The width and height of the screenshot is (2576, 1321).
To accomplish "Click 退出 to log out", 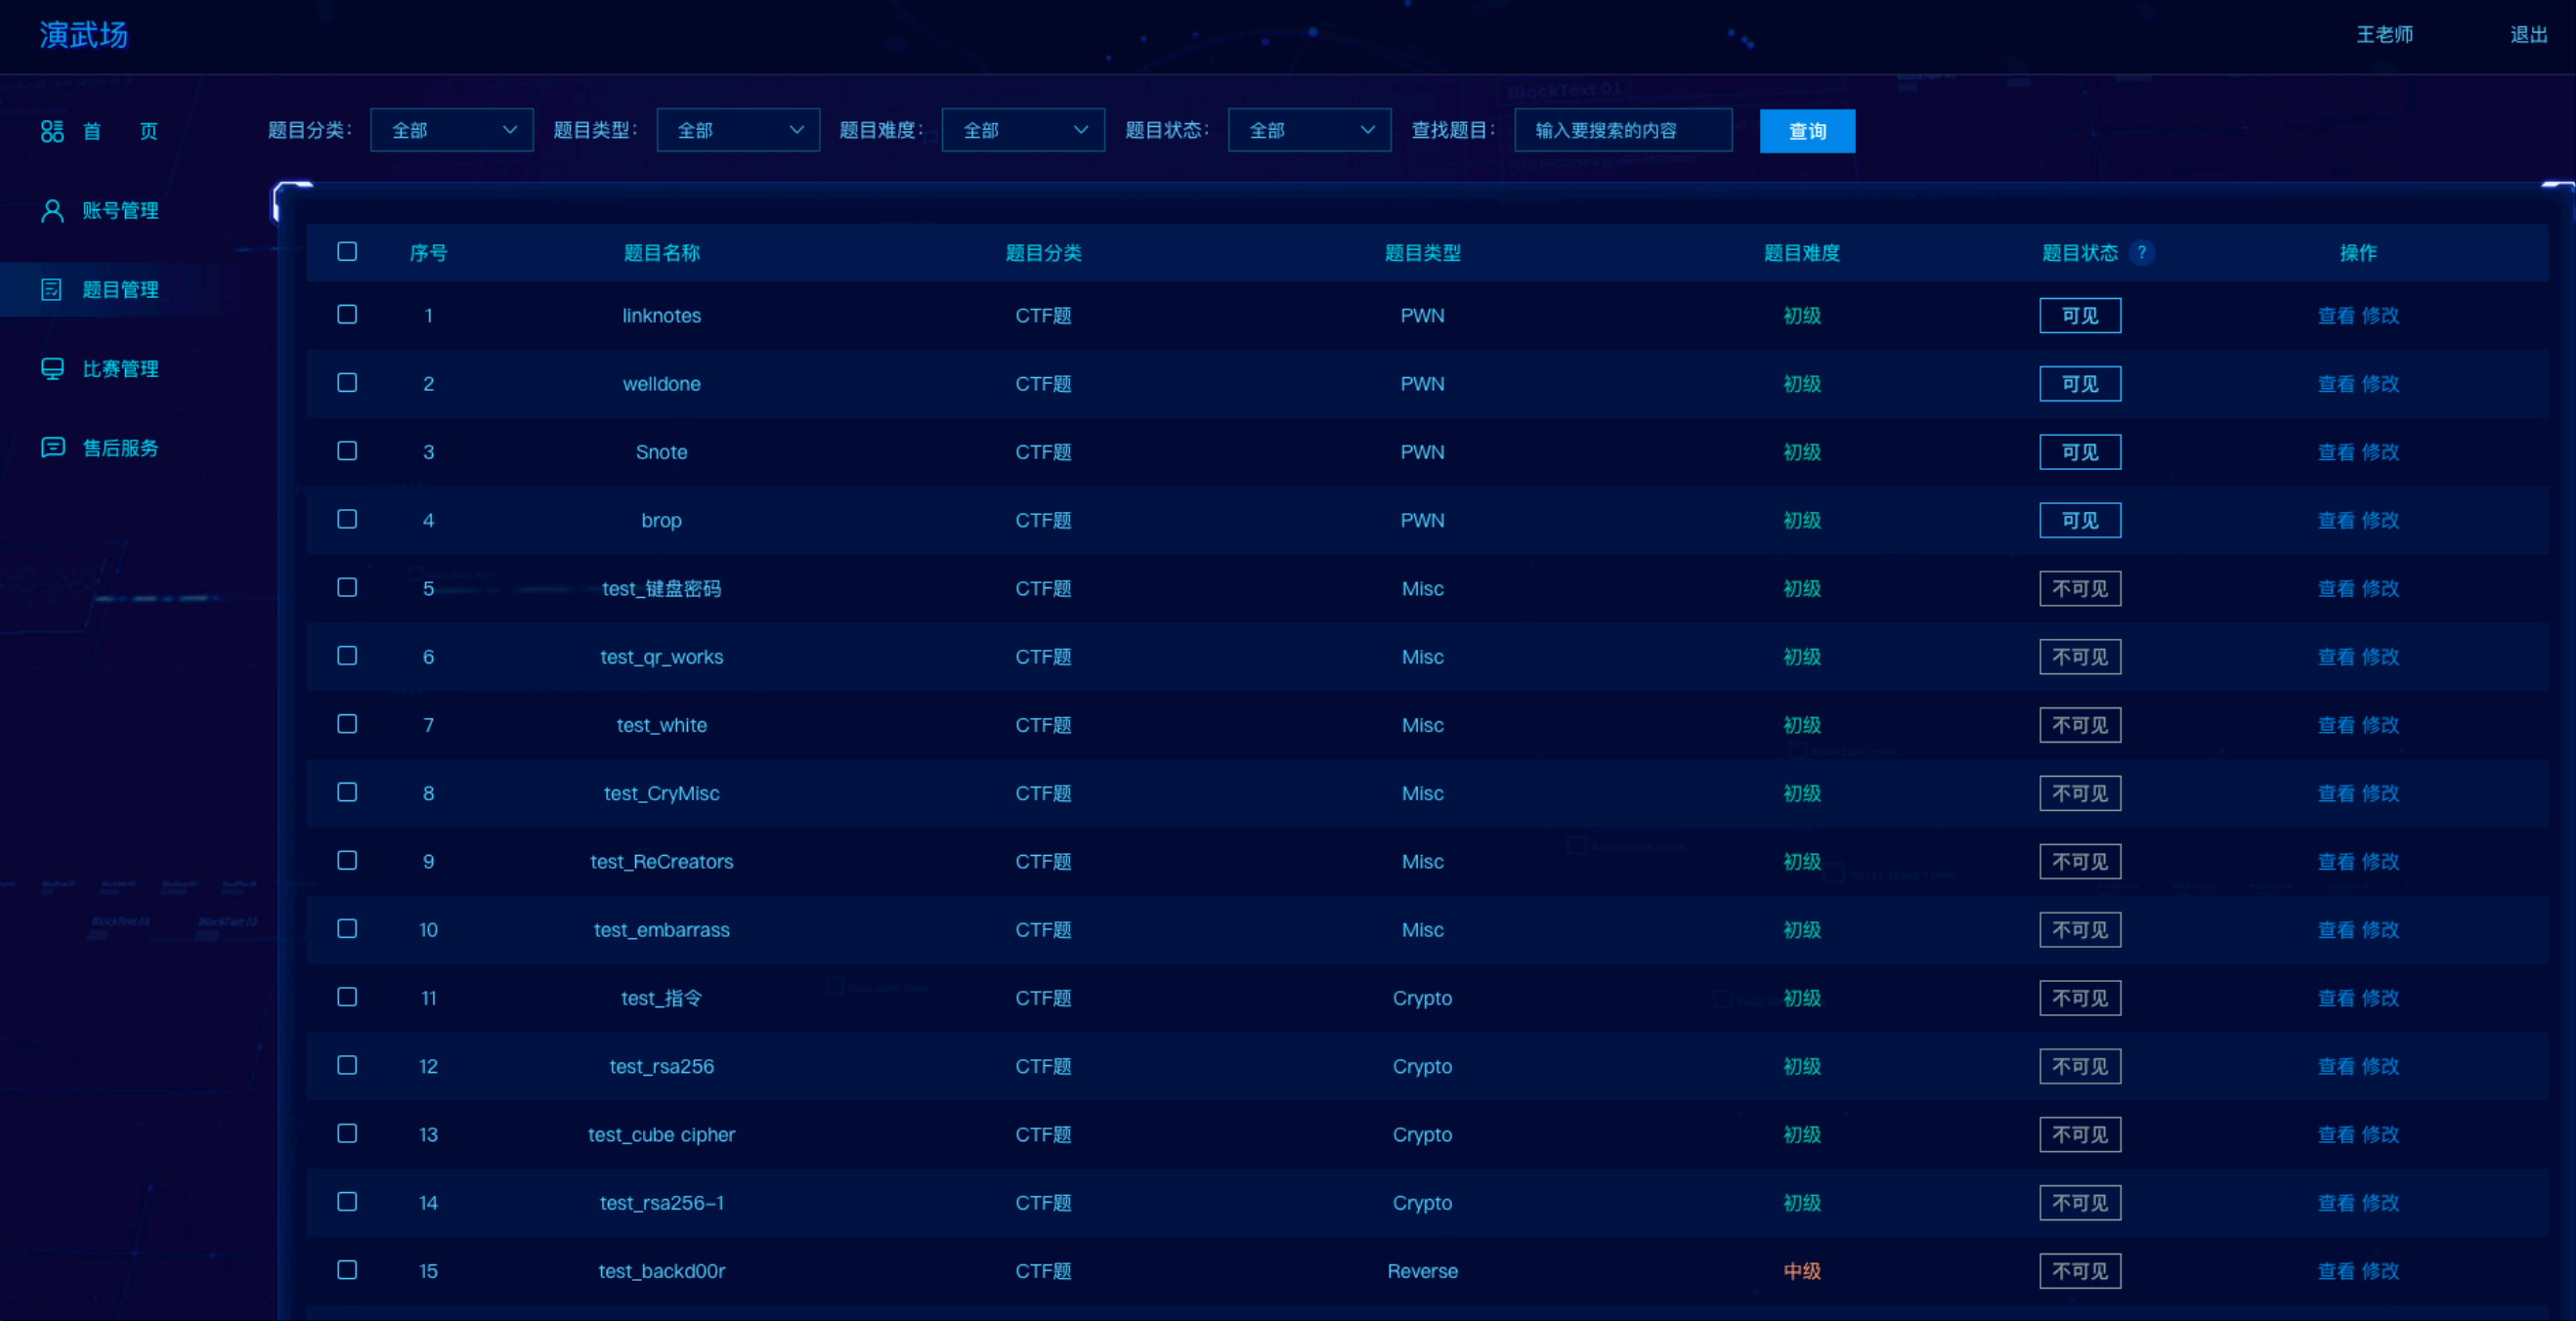I will coord(2528,35).
